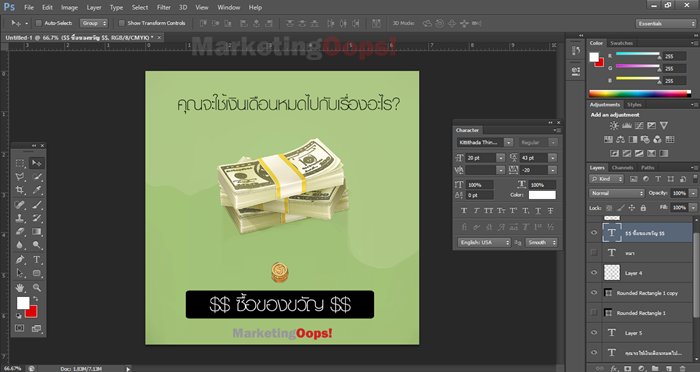Click the foreground color in Tools panel
The image size is (700, 372).
23,303
